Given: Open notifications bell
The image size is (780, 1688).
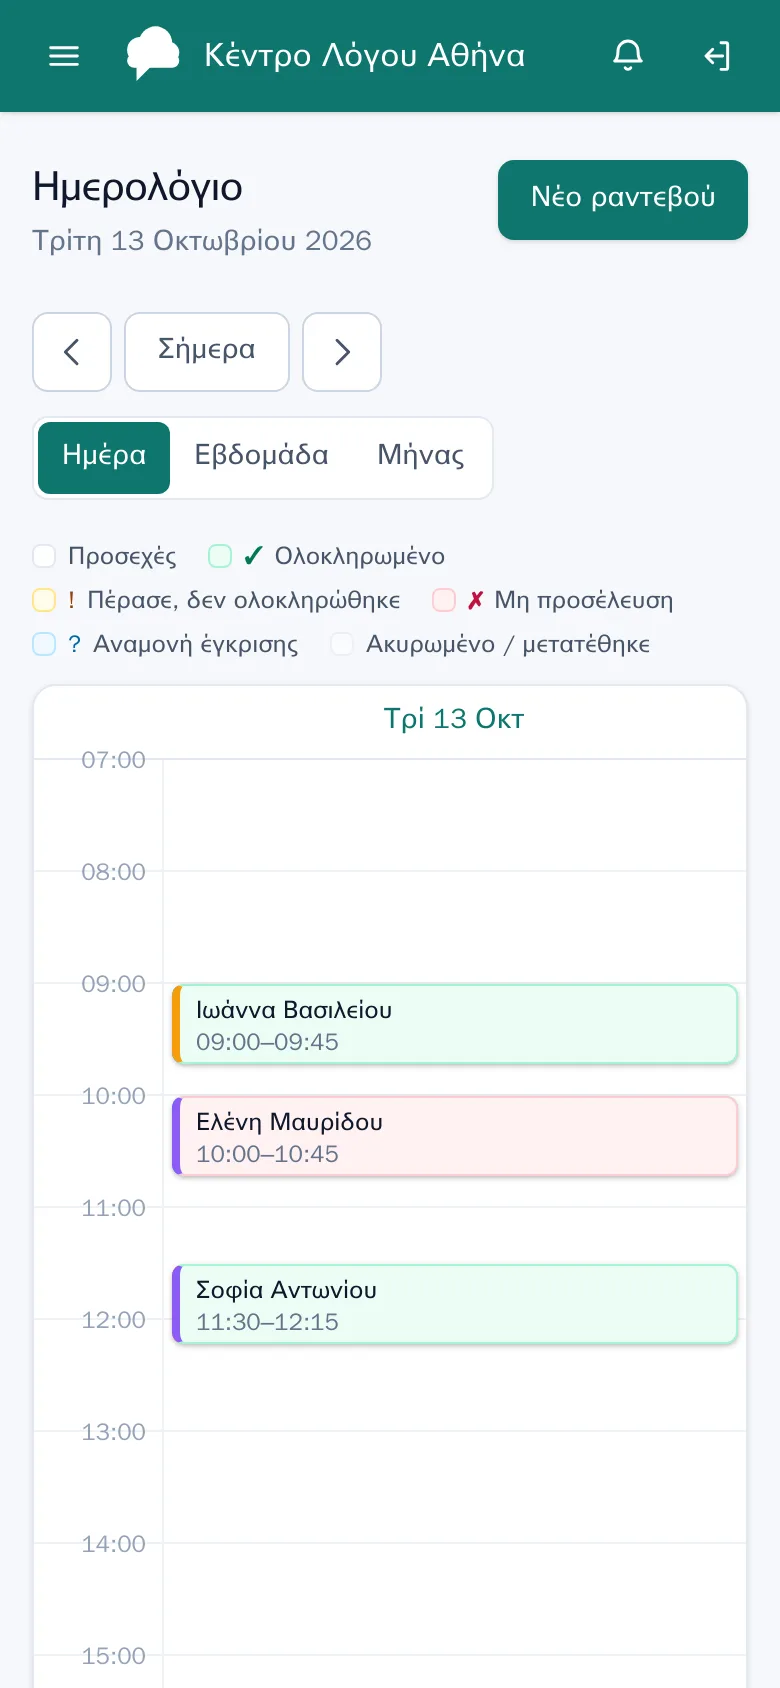Looking at the screenshot, I should (628, 56).
